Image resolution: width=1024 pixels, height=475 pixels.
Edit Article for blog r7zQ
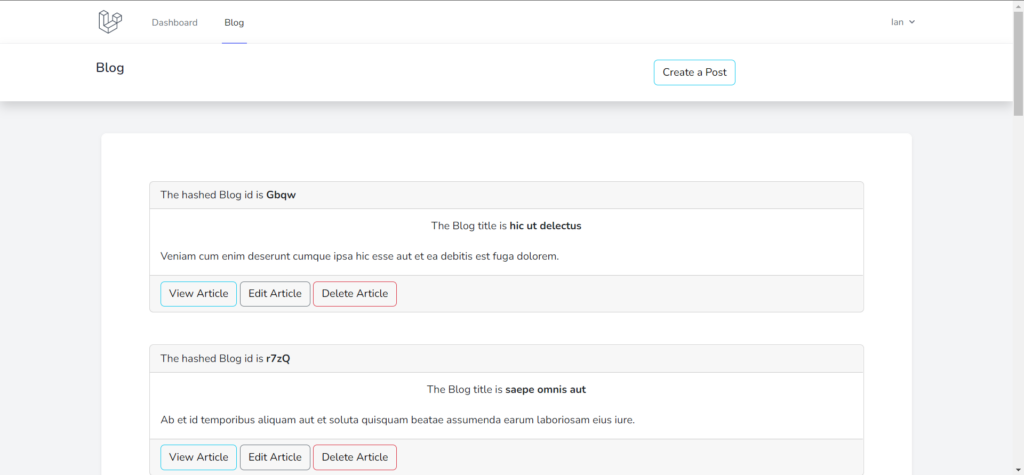point(275,457)
